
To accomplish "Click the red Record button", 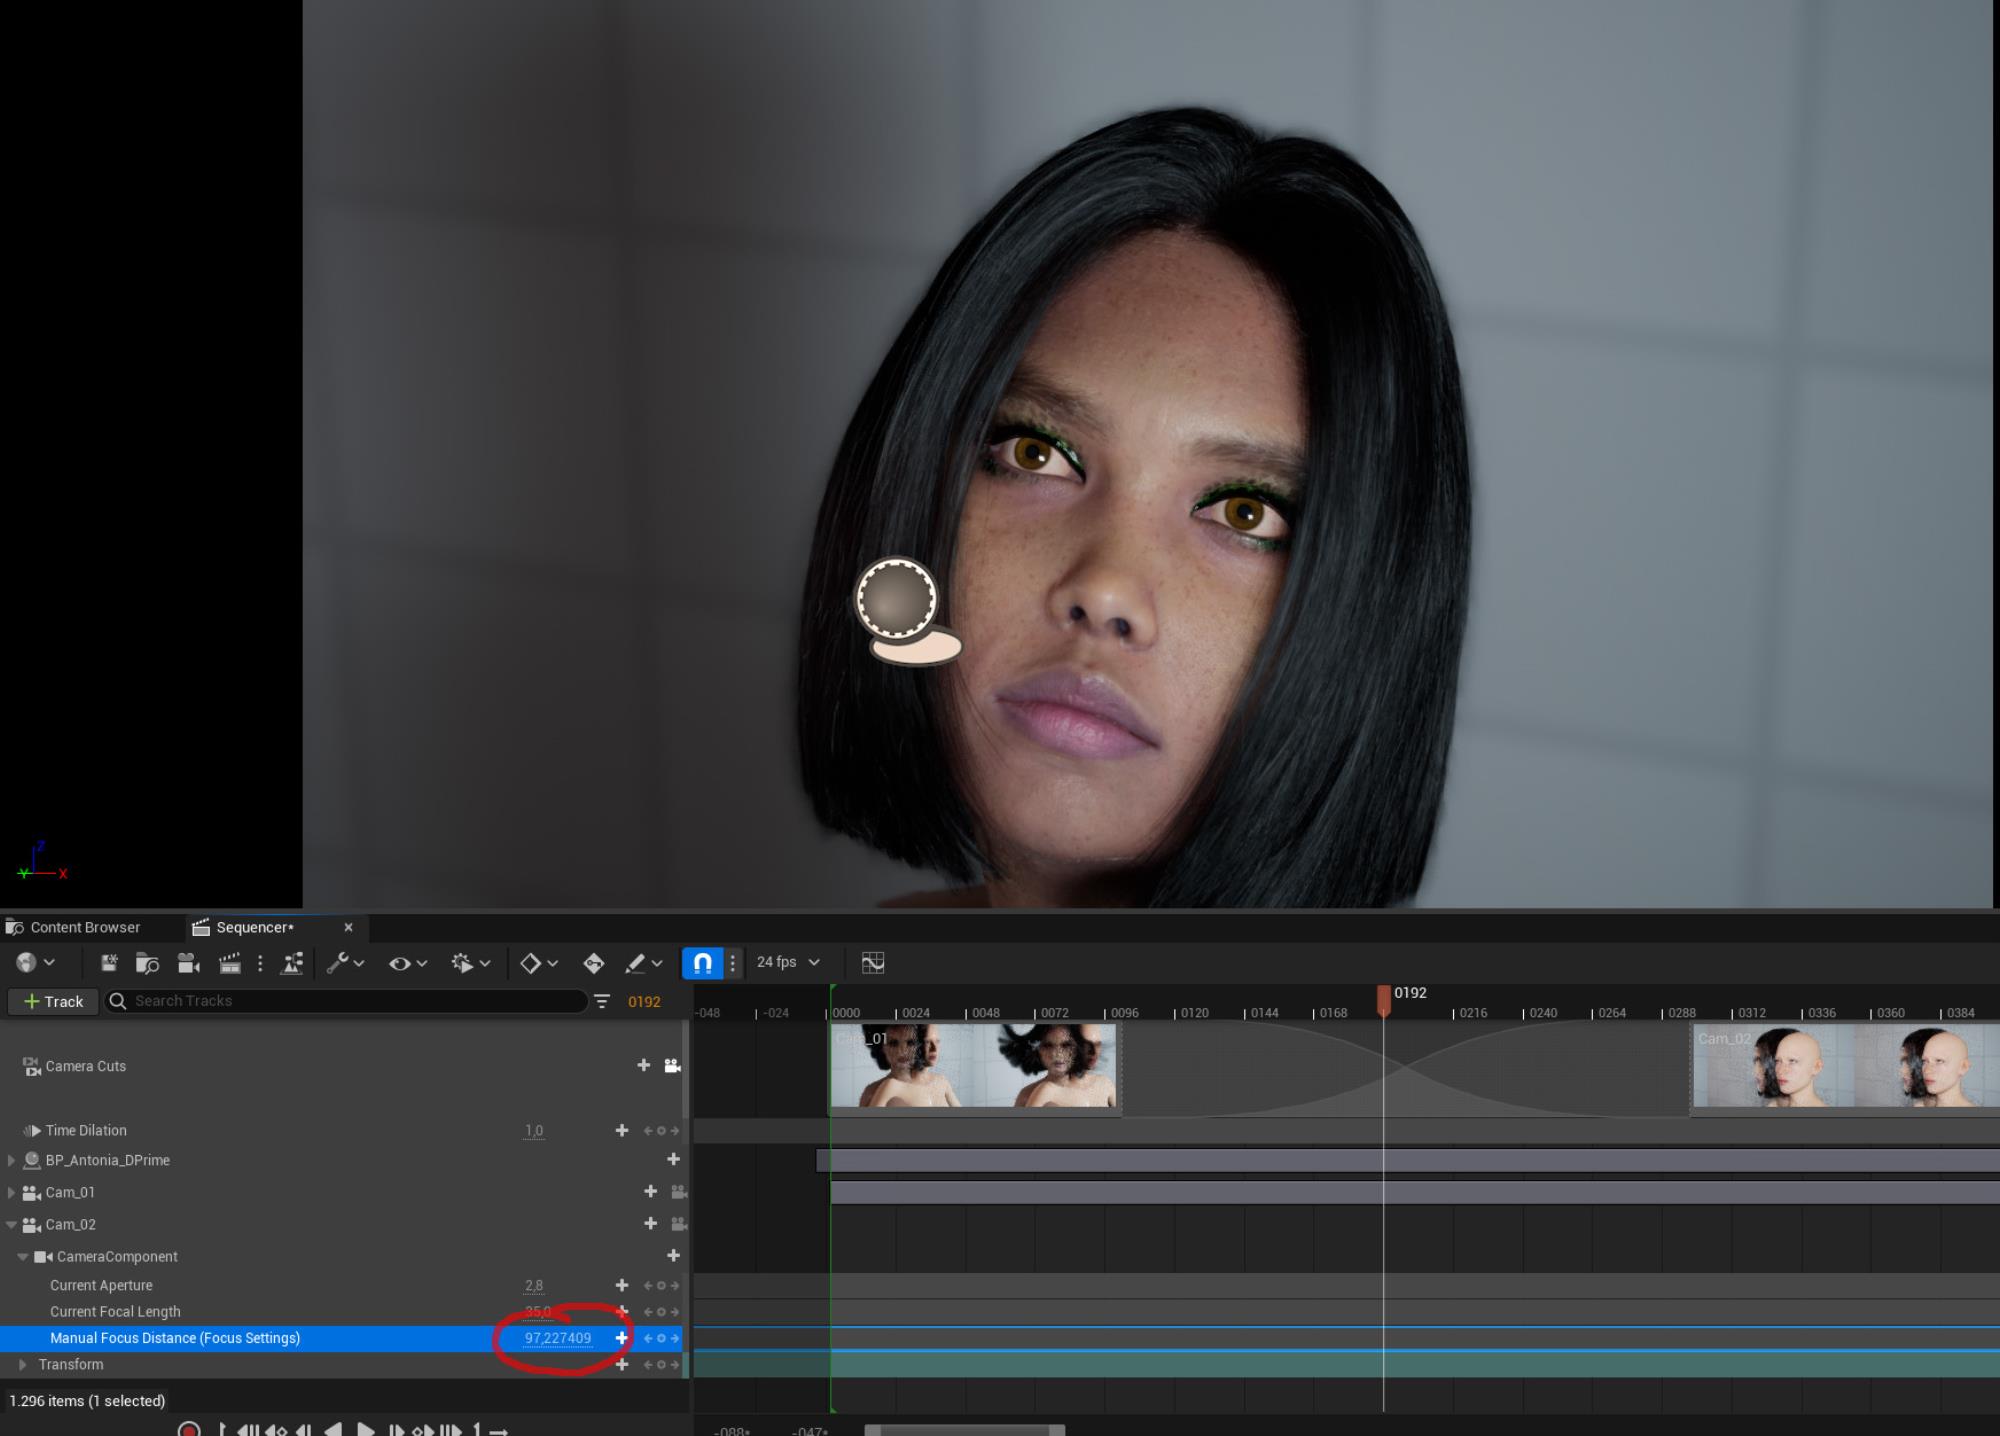I will pyautogui.click(x=188, y=1430).
